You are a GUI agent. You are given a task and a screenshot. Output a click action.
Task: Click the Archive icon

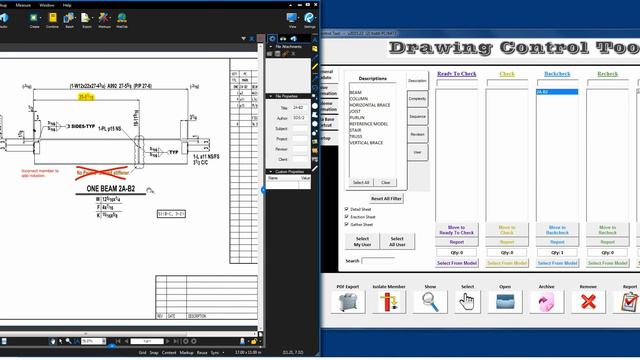[547, 302]
